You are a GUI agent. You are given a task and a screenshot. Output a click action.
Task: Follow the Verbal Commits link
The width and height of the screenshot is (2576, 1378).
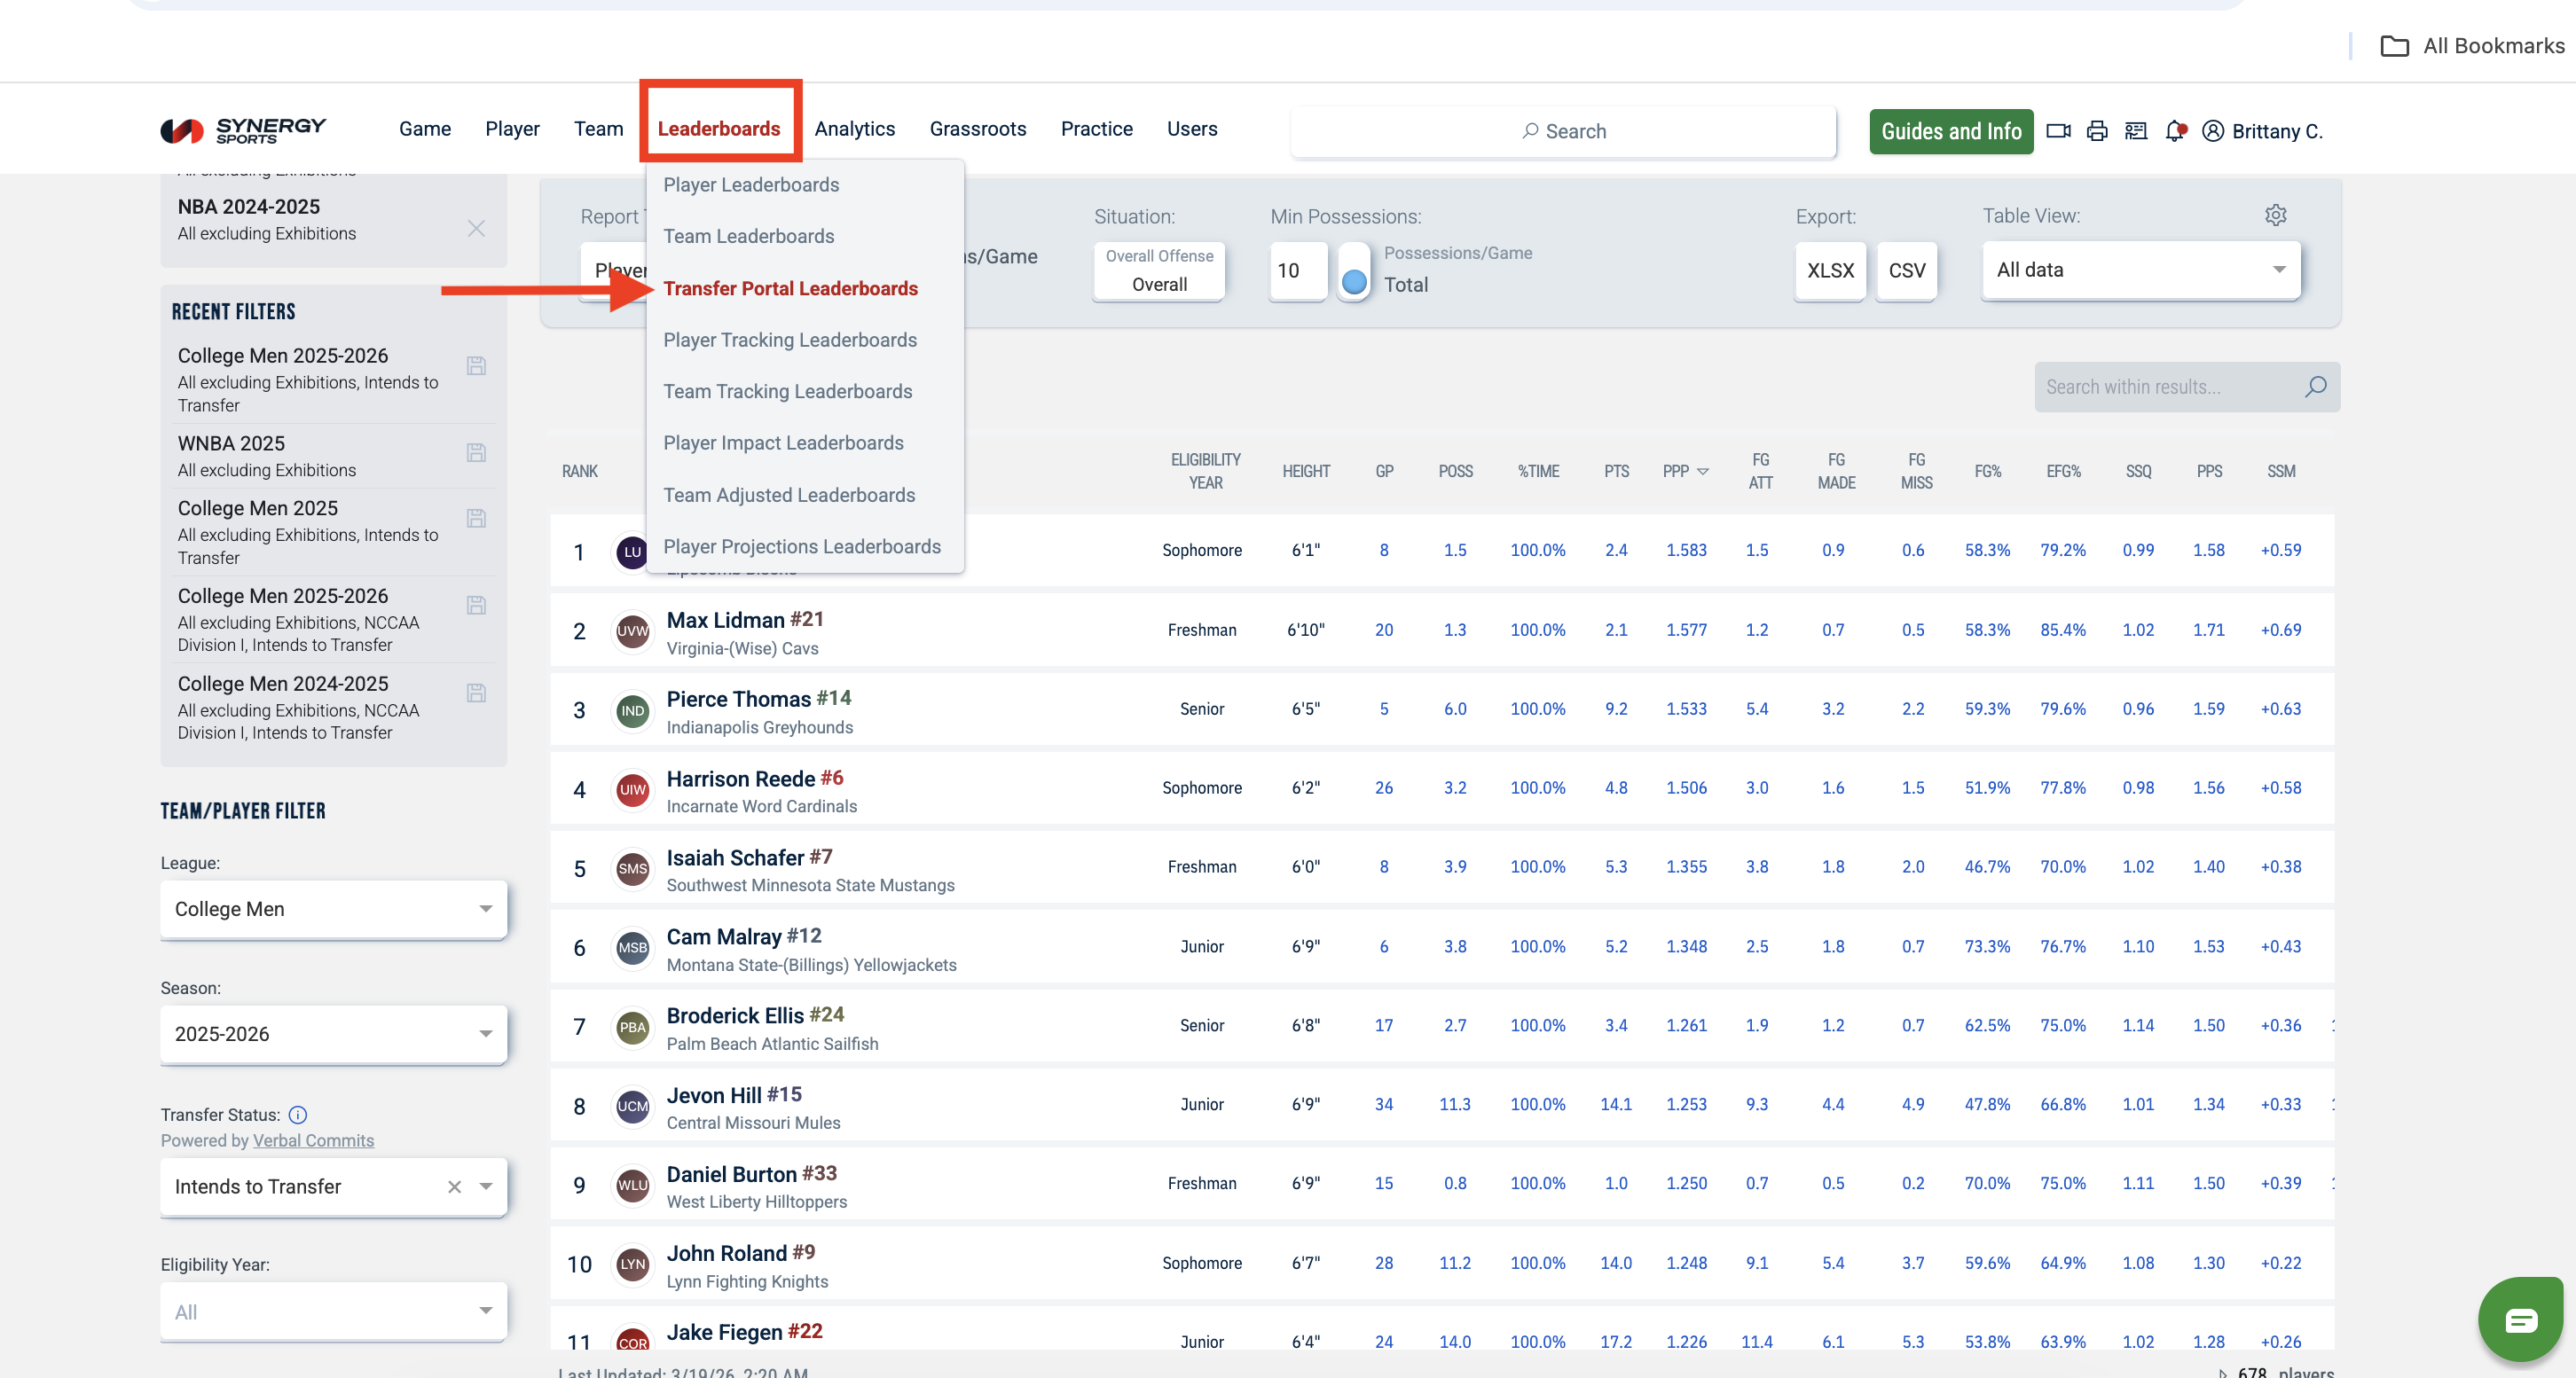(313, 1140)
